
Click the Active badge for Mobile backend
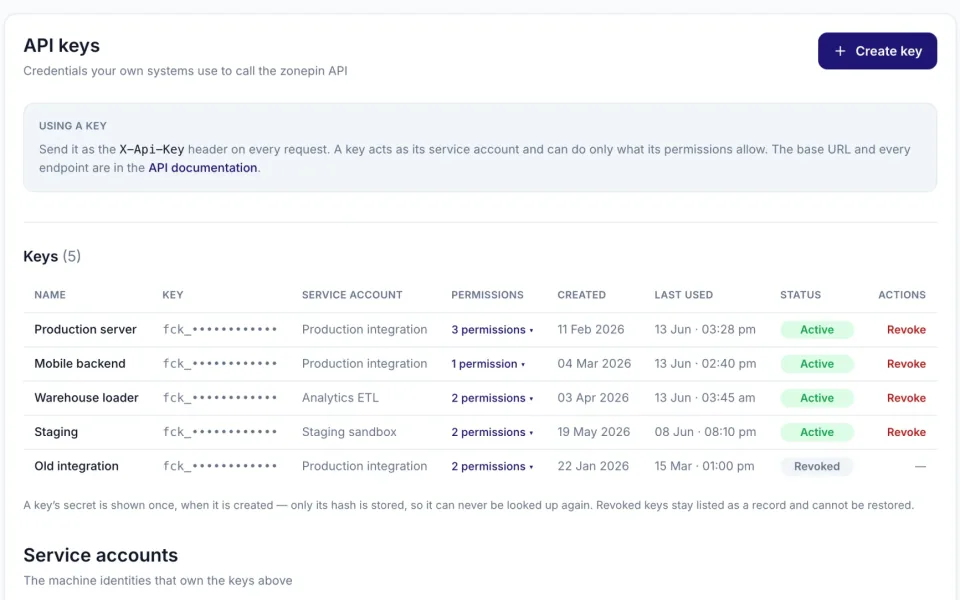pos(817,364)
